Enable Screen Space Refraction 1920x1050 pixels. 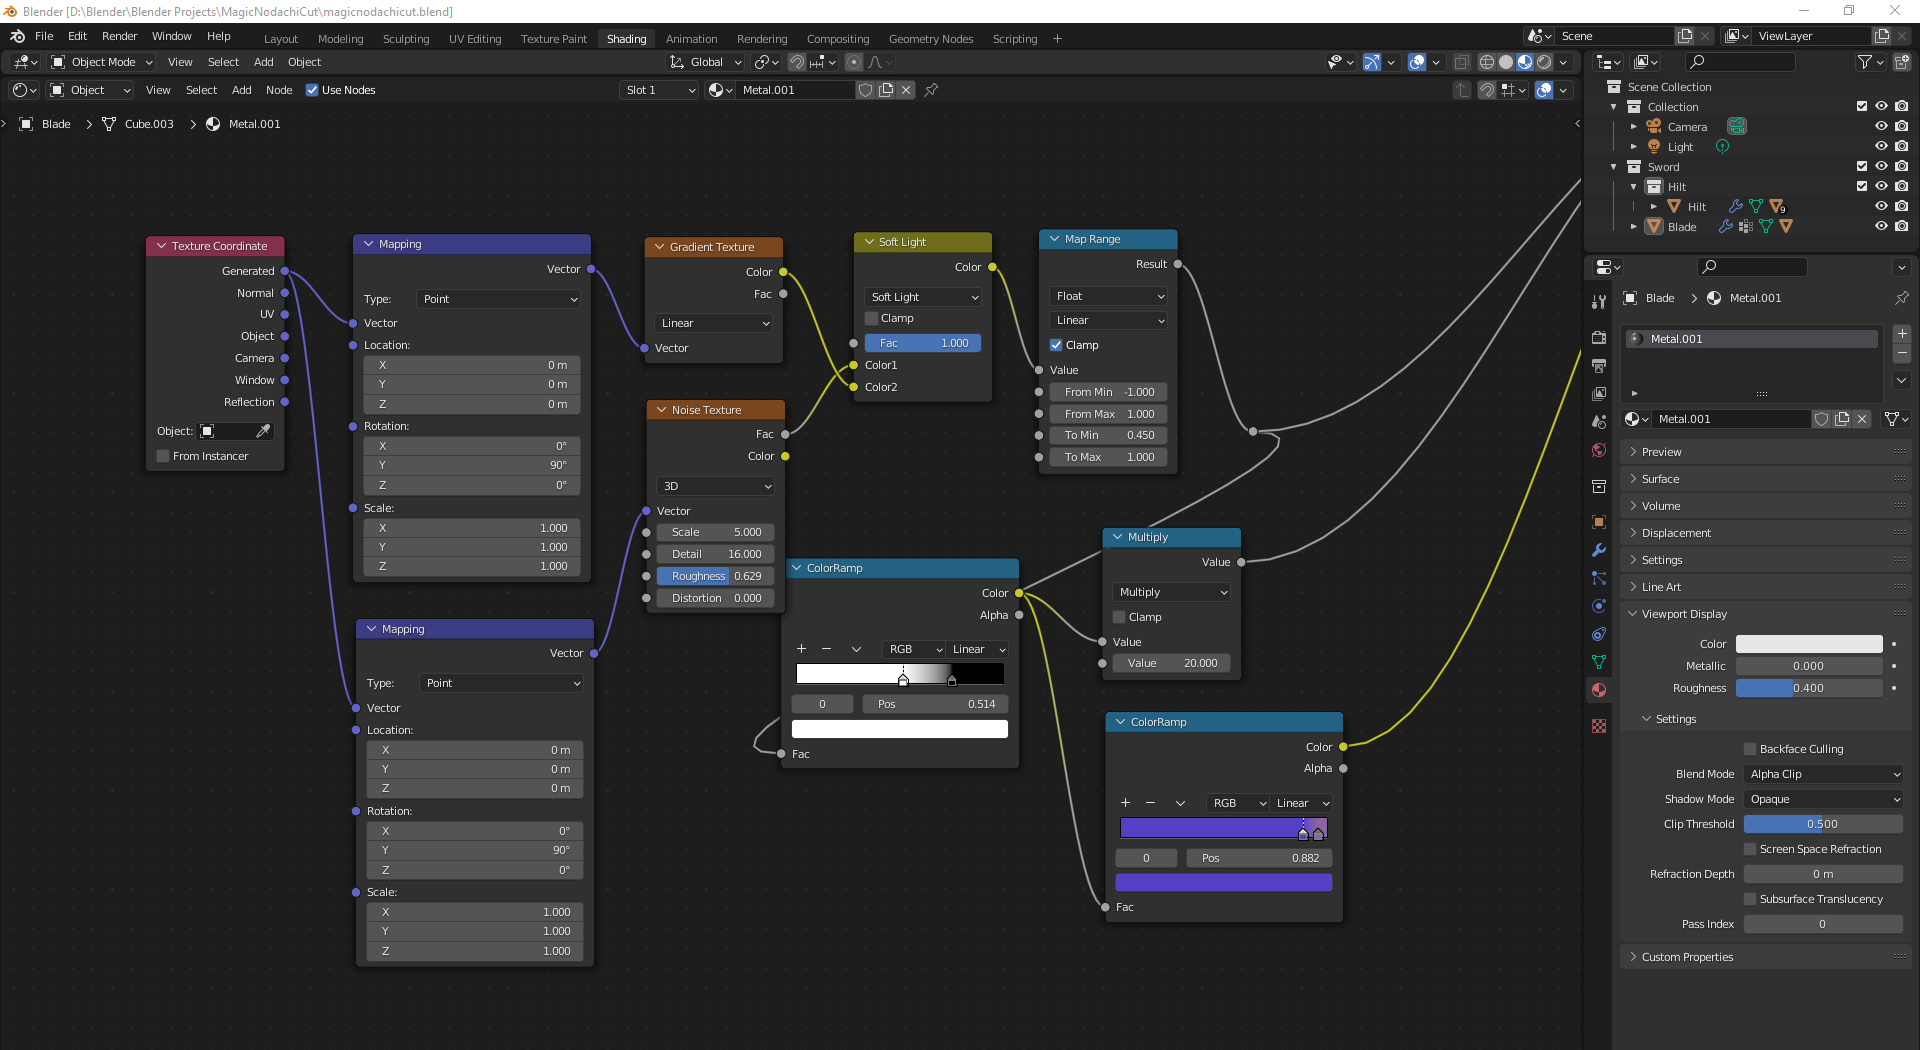click(x=1750, y=849)
